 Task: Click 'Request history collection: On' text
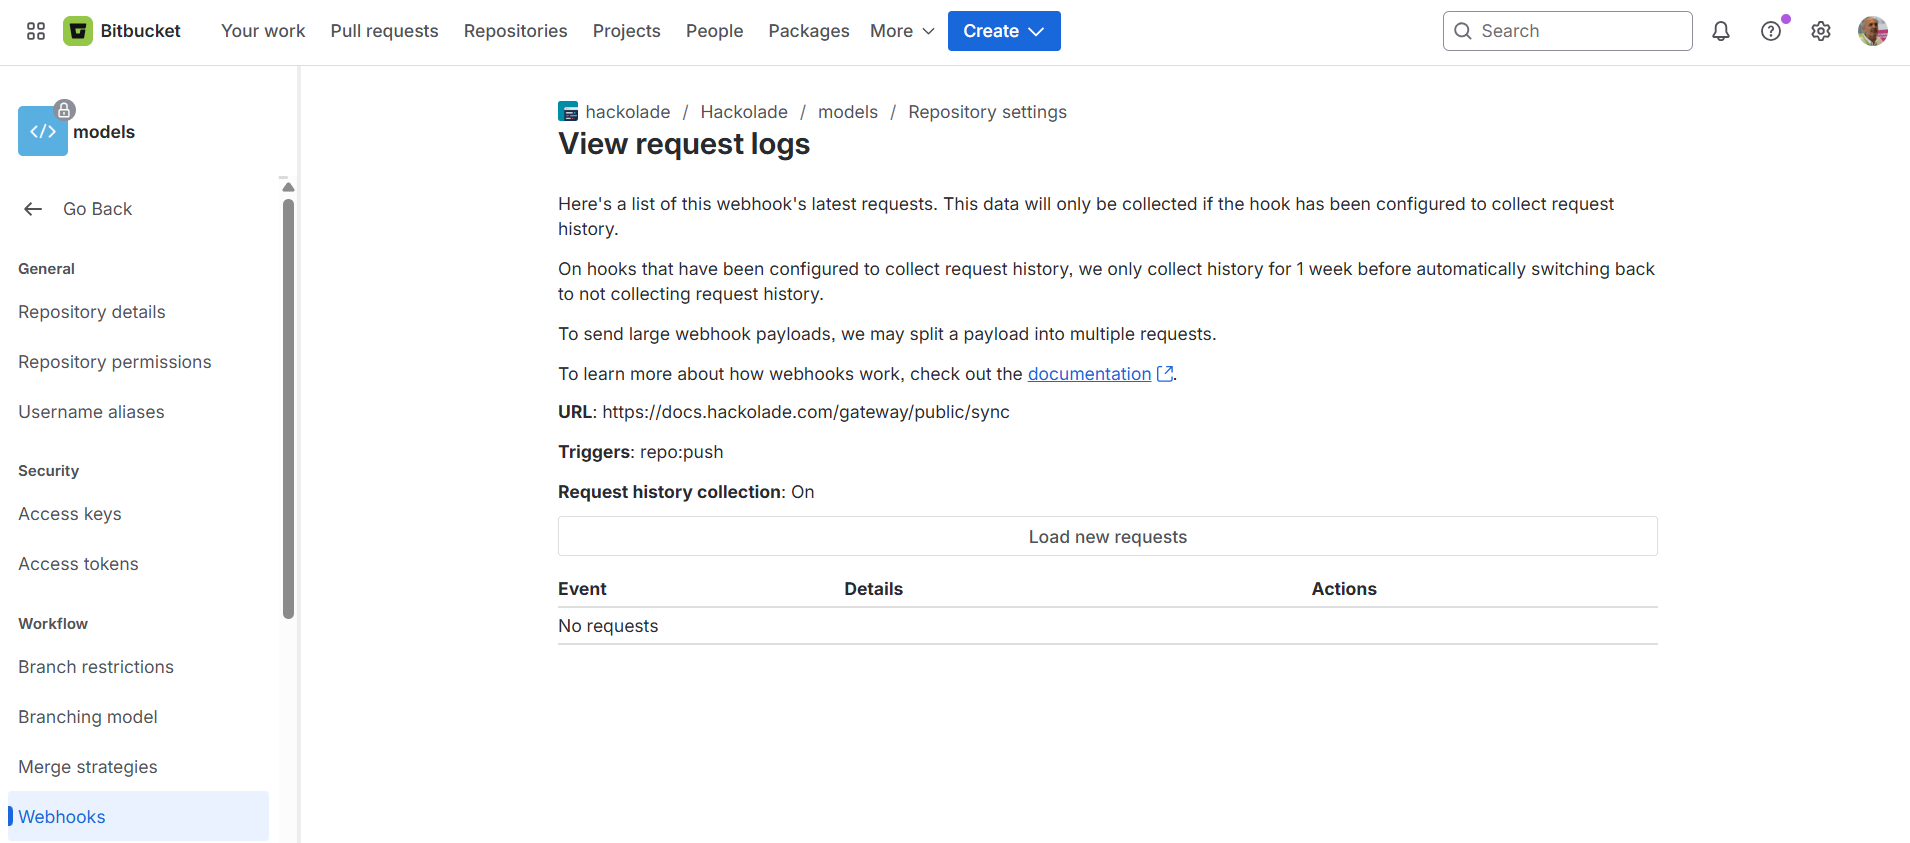click(x=686, y=492)
